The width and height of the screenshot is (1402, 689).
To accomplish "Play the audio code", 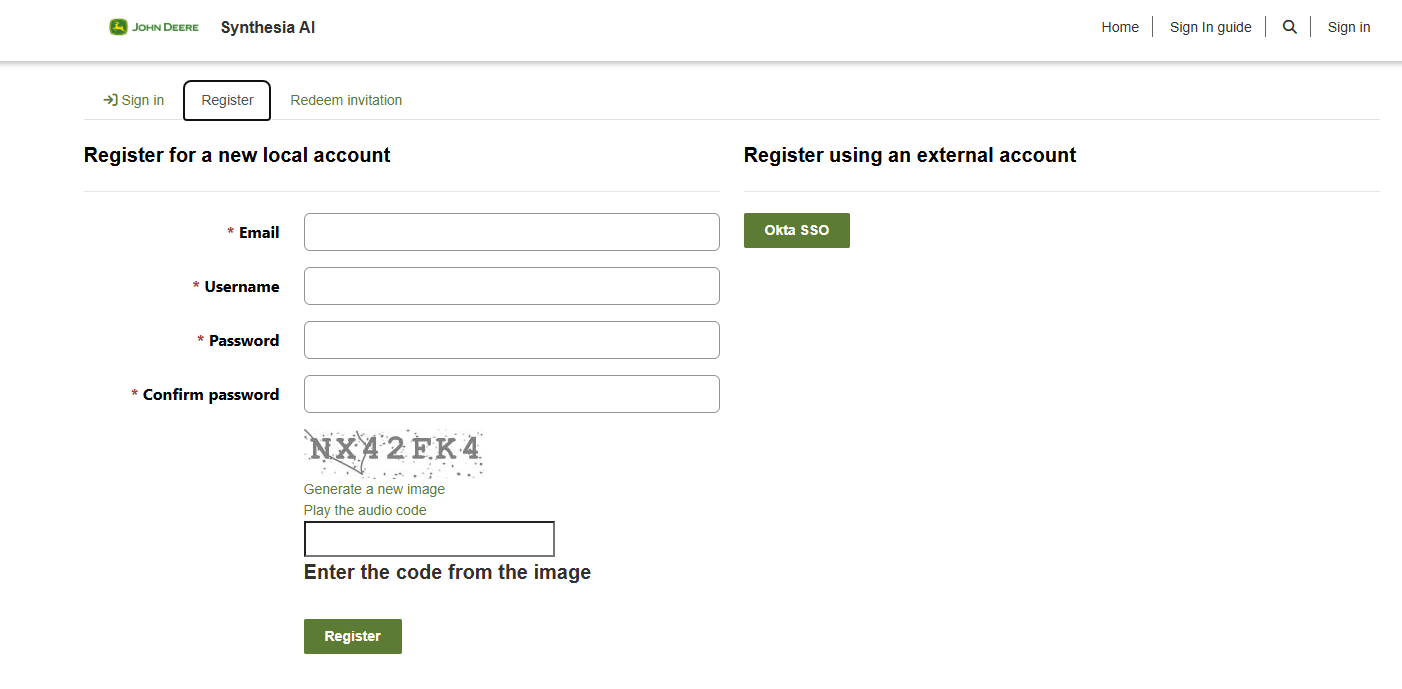I will [365, 510].
